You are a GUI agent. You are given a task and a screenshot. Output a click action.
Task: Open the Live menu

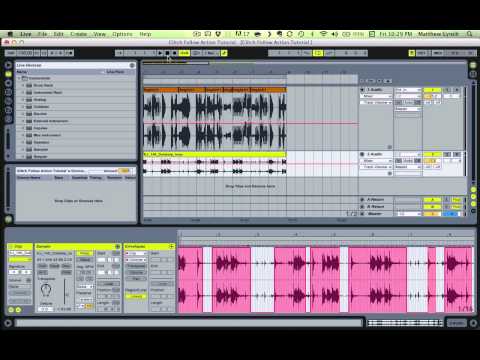coord(26,34)
